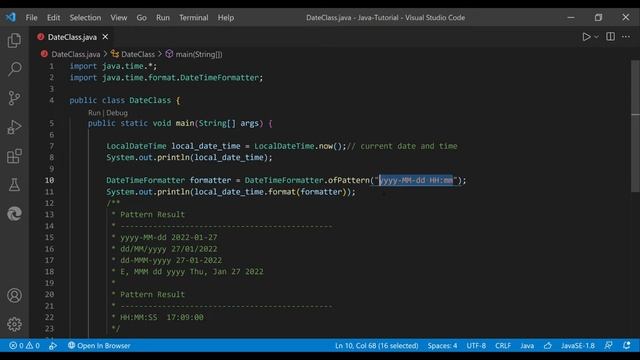Select the DateClass.java editor tab
The width and height of the screenshot is (640, 360).
click(72, 37)
